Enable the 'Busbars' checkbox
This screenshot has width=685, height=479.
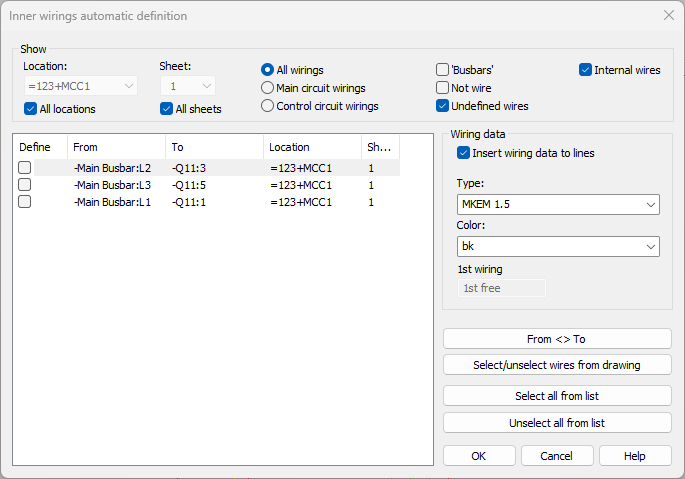443,70
